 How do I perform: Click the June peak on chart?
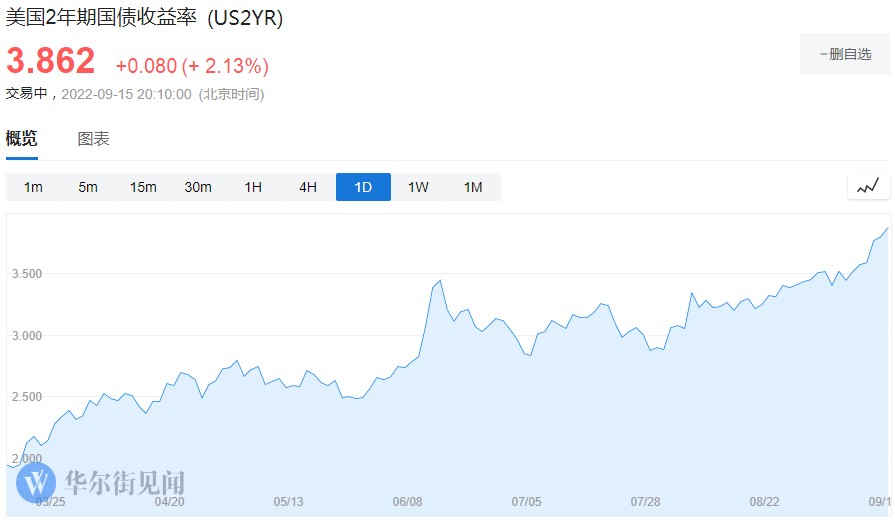click(x=440, y=281)
